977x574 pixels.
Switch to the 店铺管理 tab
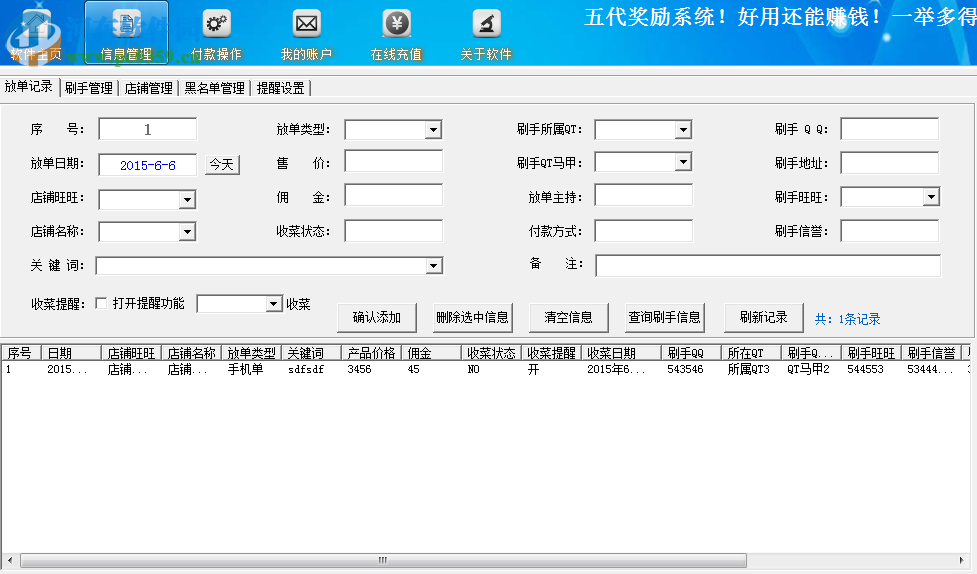[x=148, y=88]
